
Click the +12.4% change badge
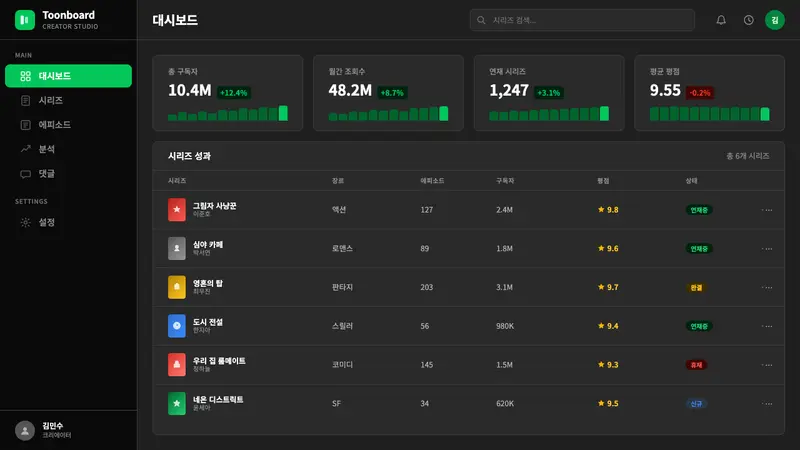(234, 93)
